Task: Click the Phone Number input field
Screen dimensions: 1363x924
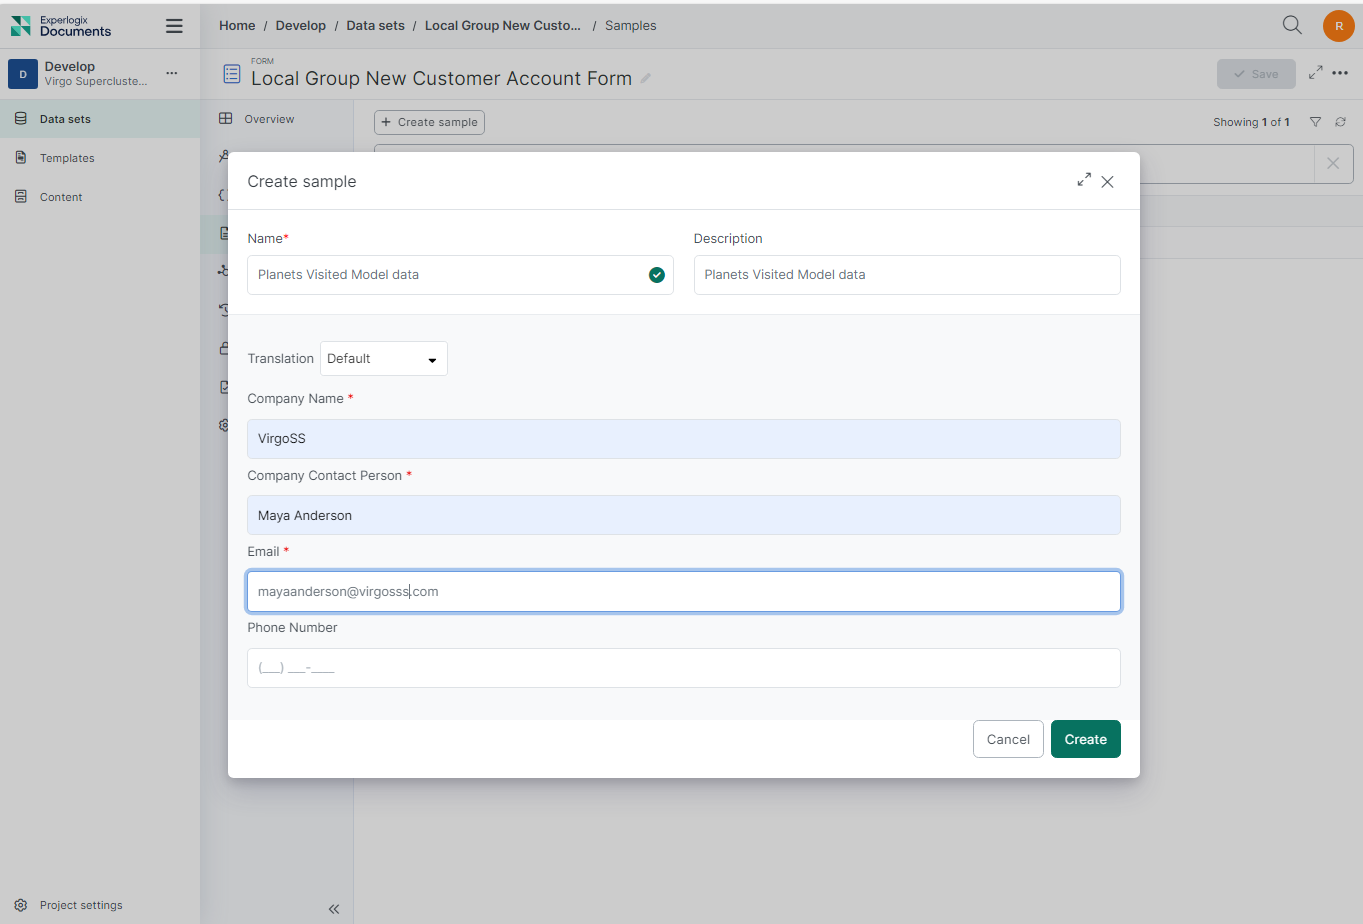Action: (683, 668)
